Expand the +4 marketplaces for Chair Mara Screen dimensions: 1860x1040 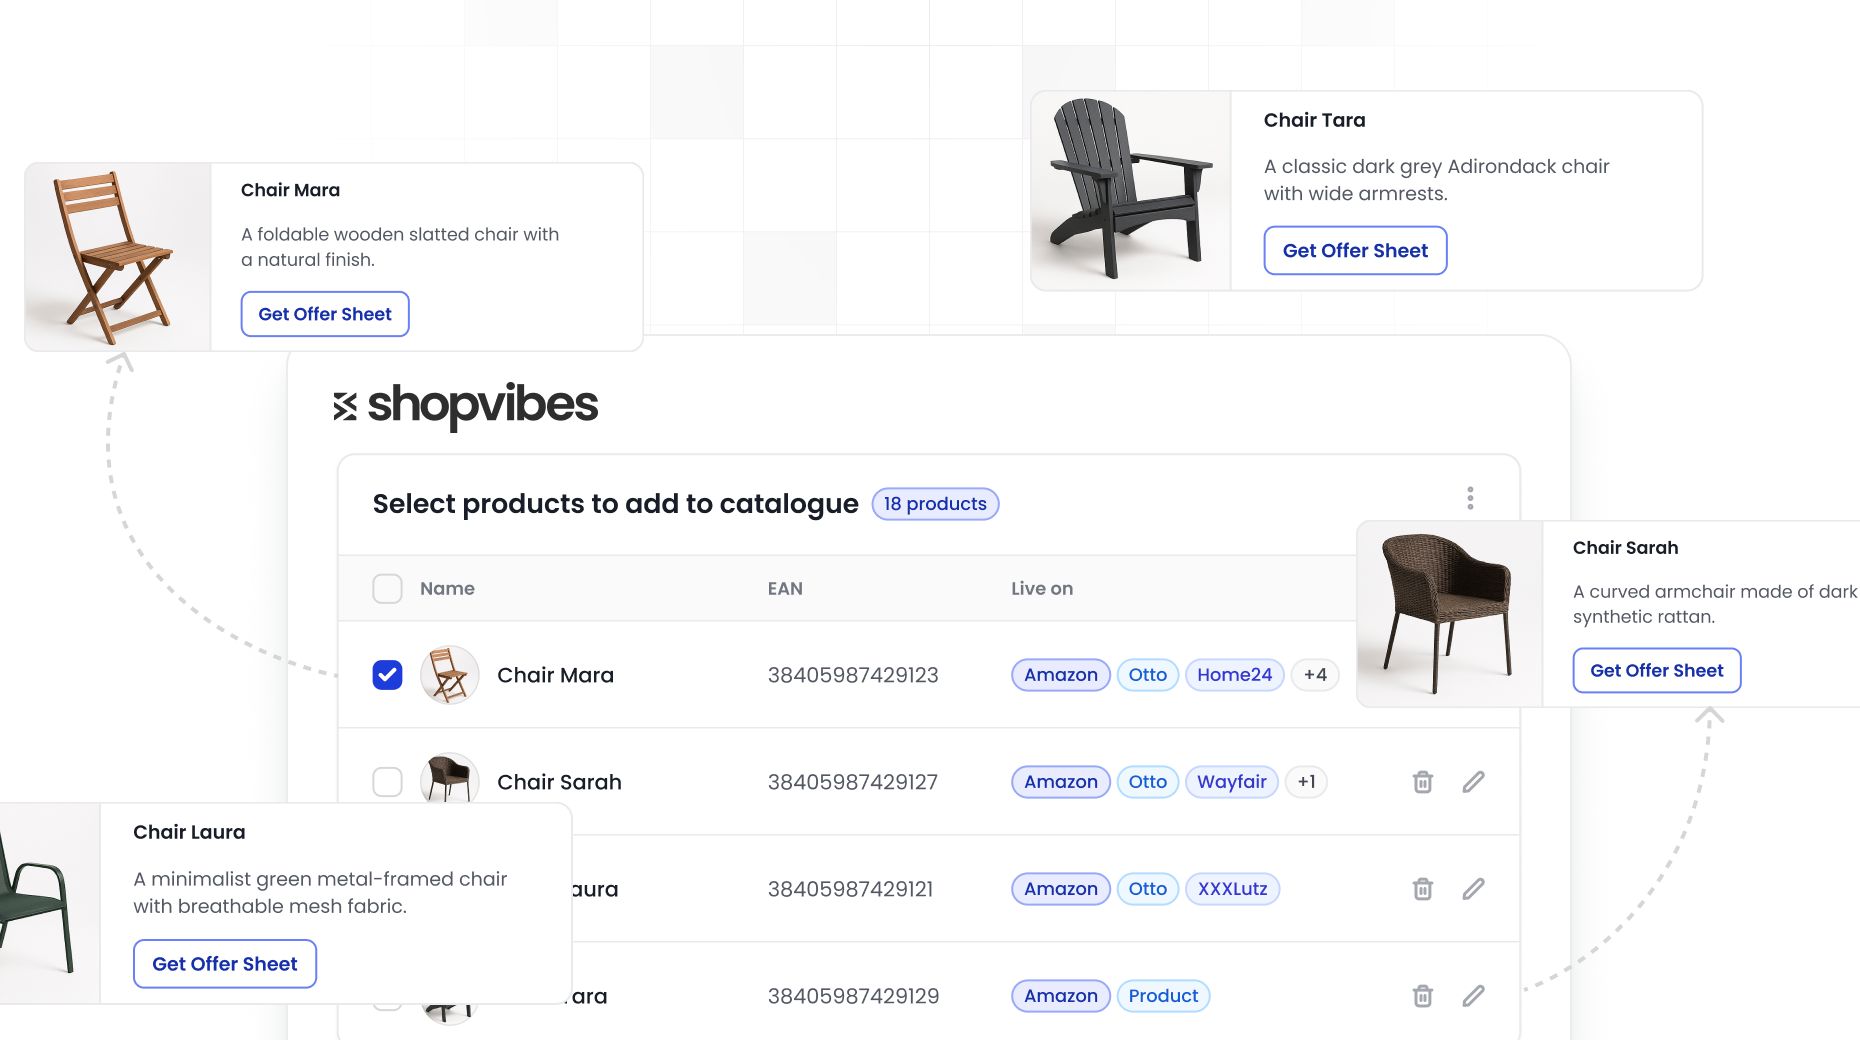tap(1315, 675)
